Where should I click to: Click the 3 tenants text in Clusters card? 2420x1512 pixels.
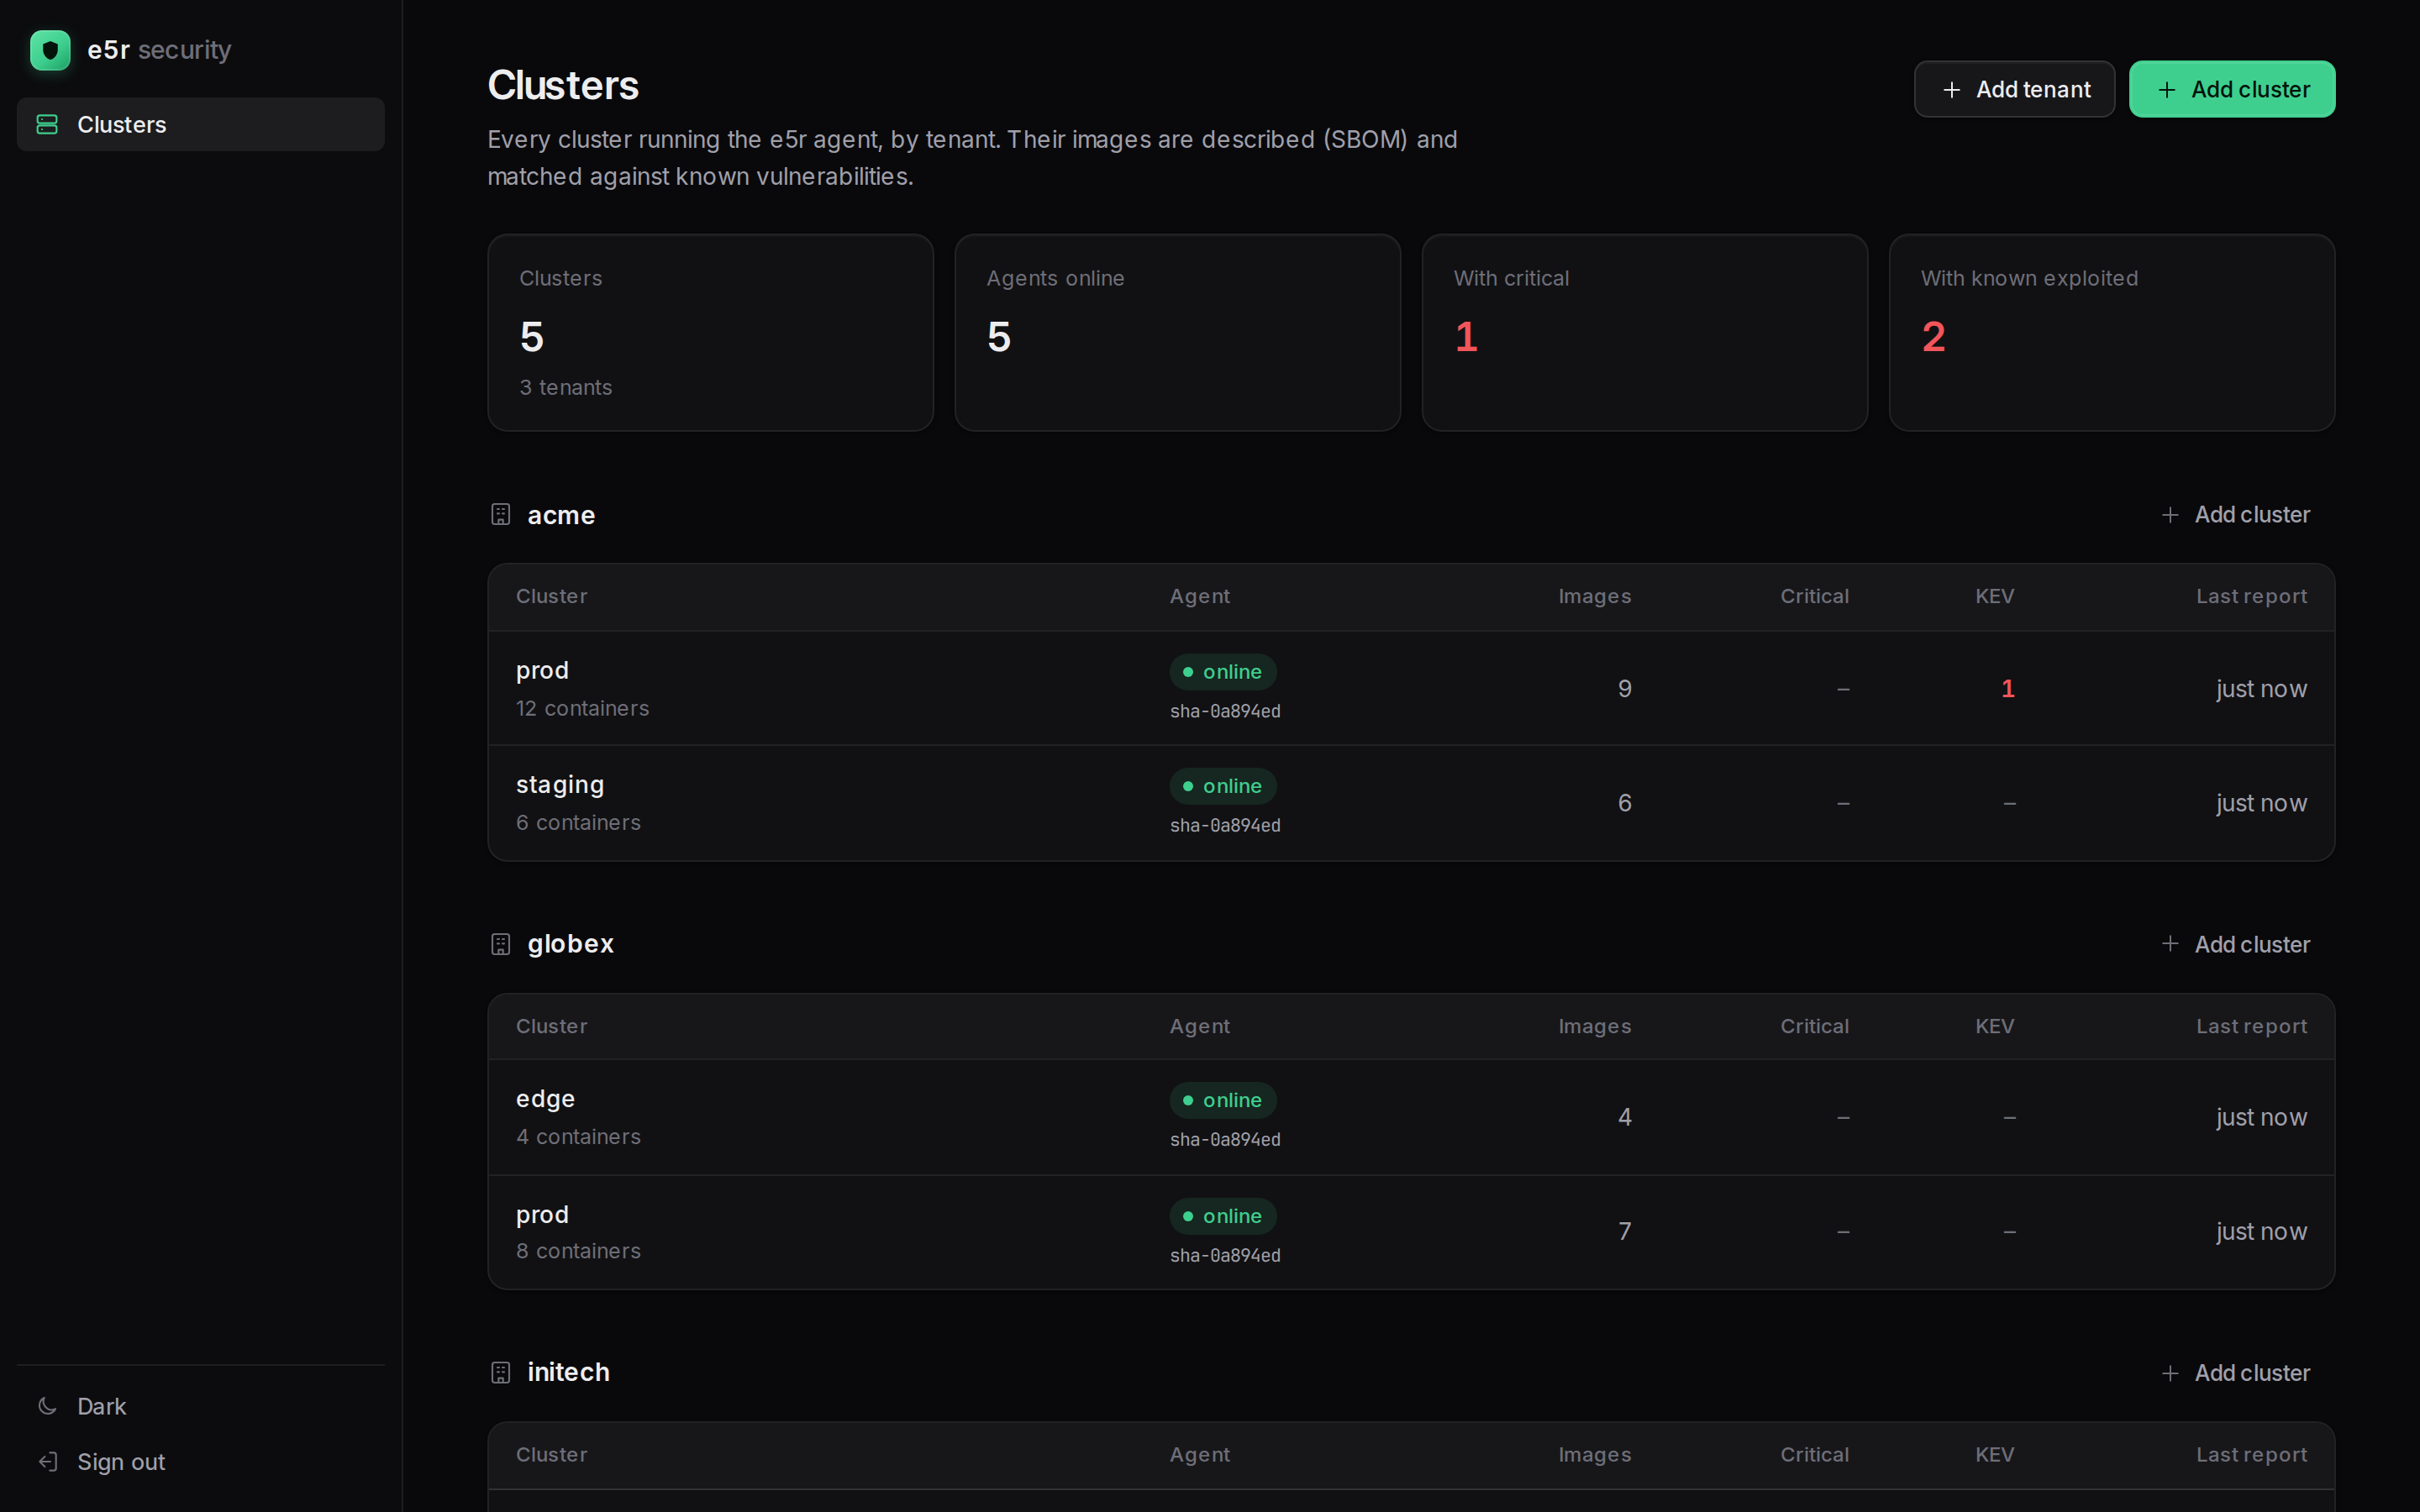click(x=565, y=387)
